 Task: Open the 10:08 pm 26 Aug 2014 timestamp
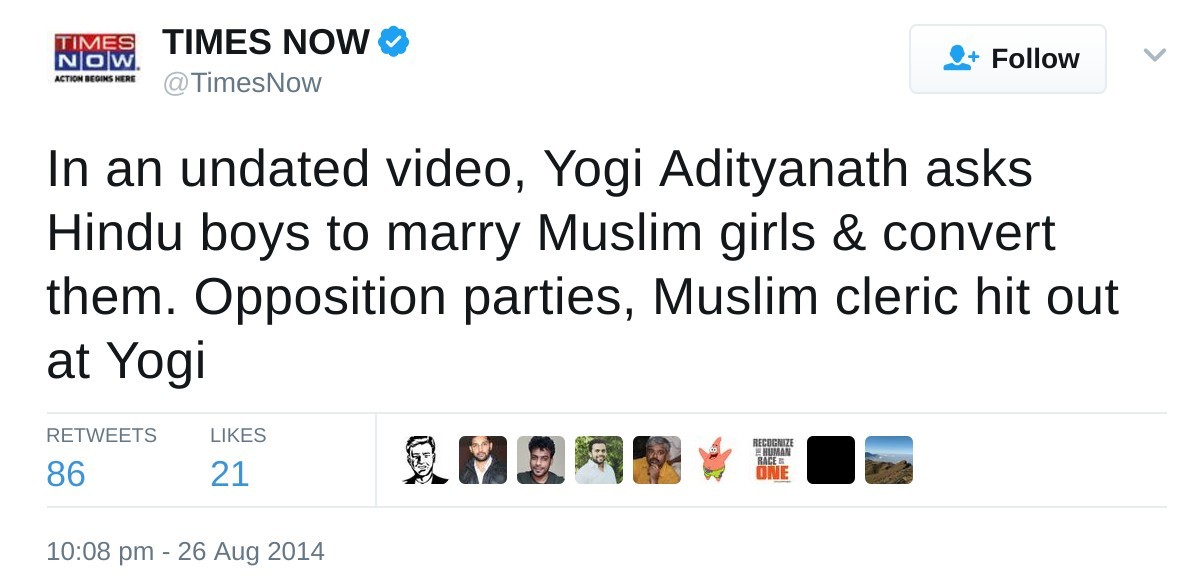[186, 551]
